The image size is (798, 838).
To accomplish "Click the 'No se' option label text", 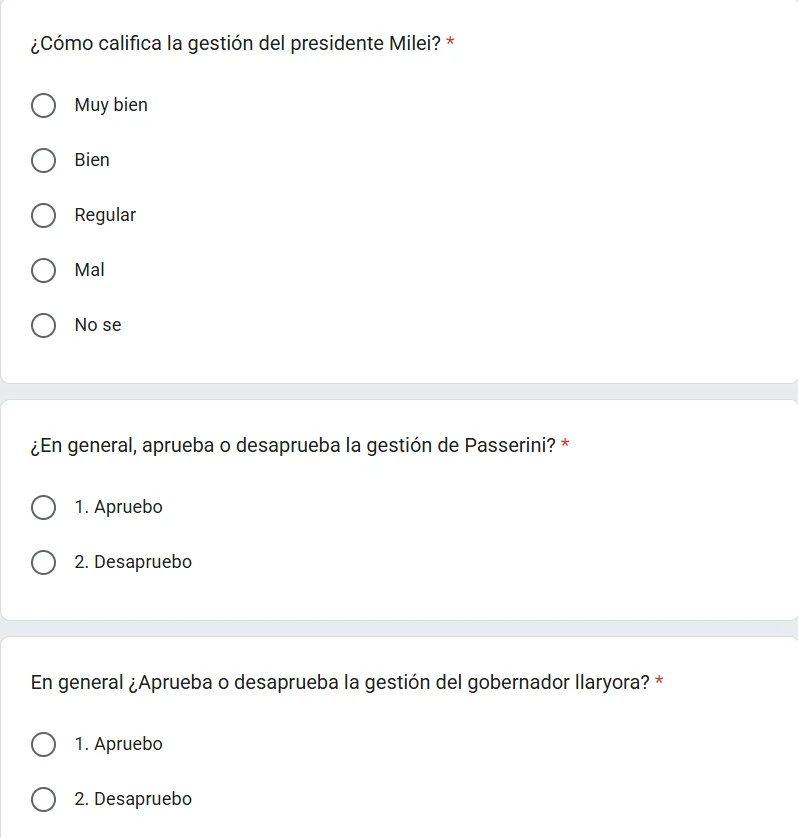I will (x=98, y=325).
